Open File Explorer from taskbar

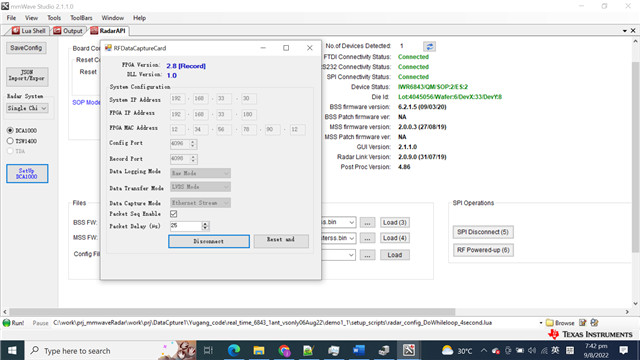259,350
